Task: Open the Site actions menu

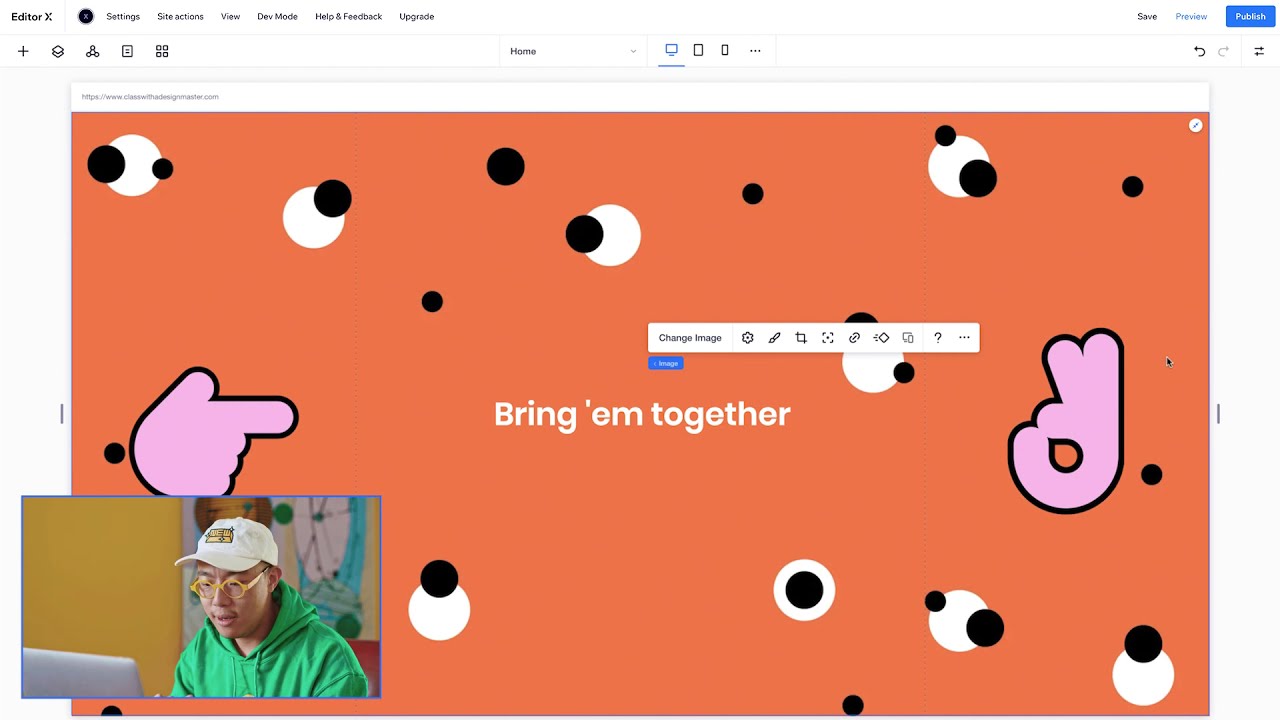Action: click(180, 16)
